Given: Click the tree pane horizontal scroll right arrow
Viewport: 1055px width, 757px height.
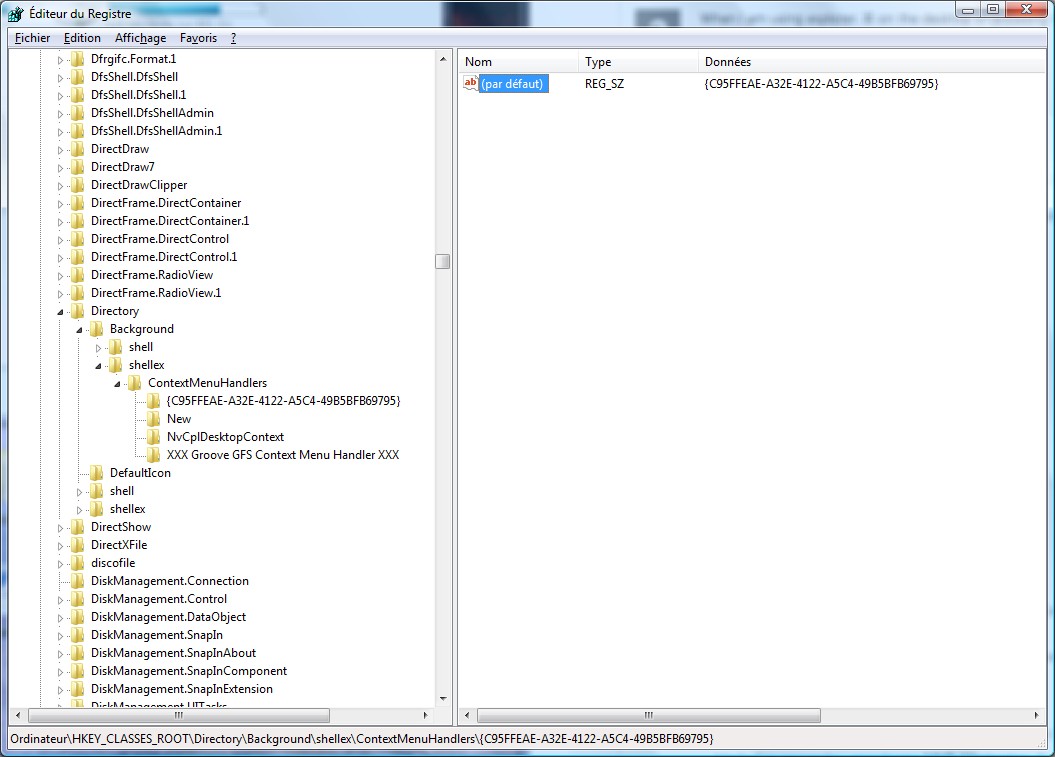Looking at the screenshot, I should [x=425, y=715].
